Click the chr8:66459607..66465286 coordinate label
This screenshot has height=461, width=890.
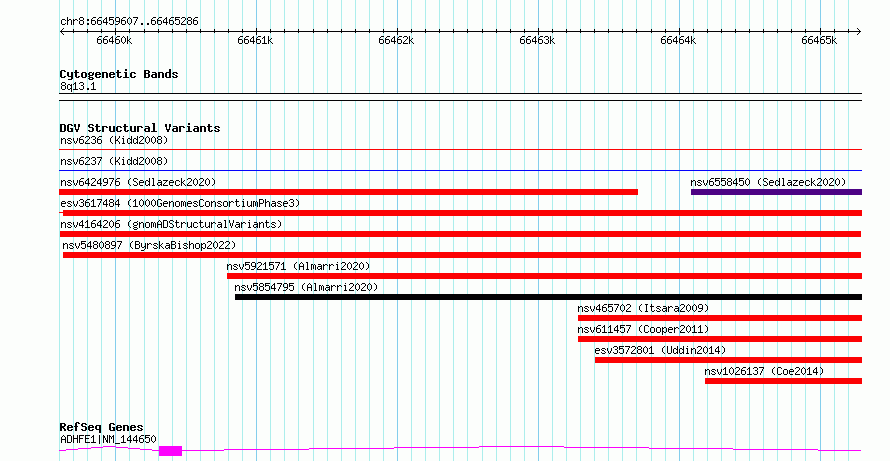click(x=129, y=22)
